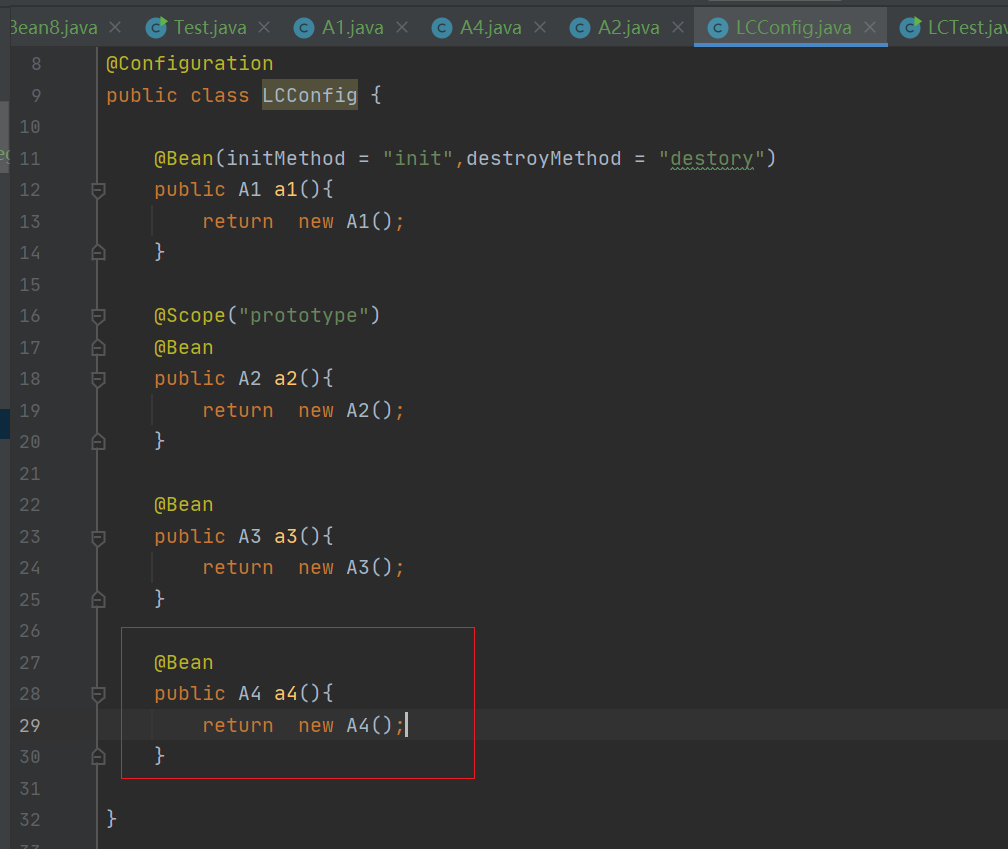Click the A1.java class icon
Viewport: 1008px width, 849px height.
[x=303, y=28]
